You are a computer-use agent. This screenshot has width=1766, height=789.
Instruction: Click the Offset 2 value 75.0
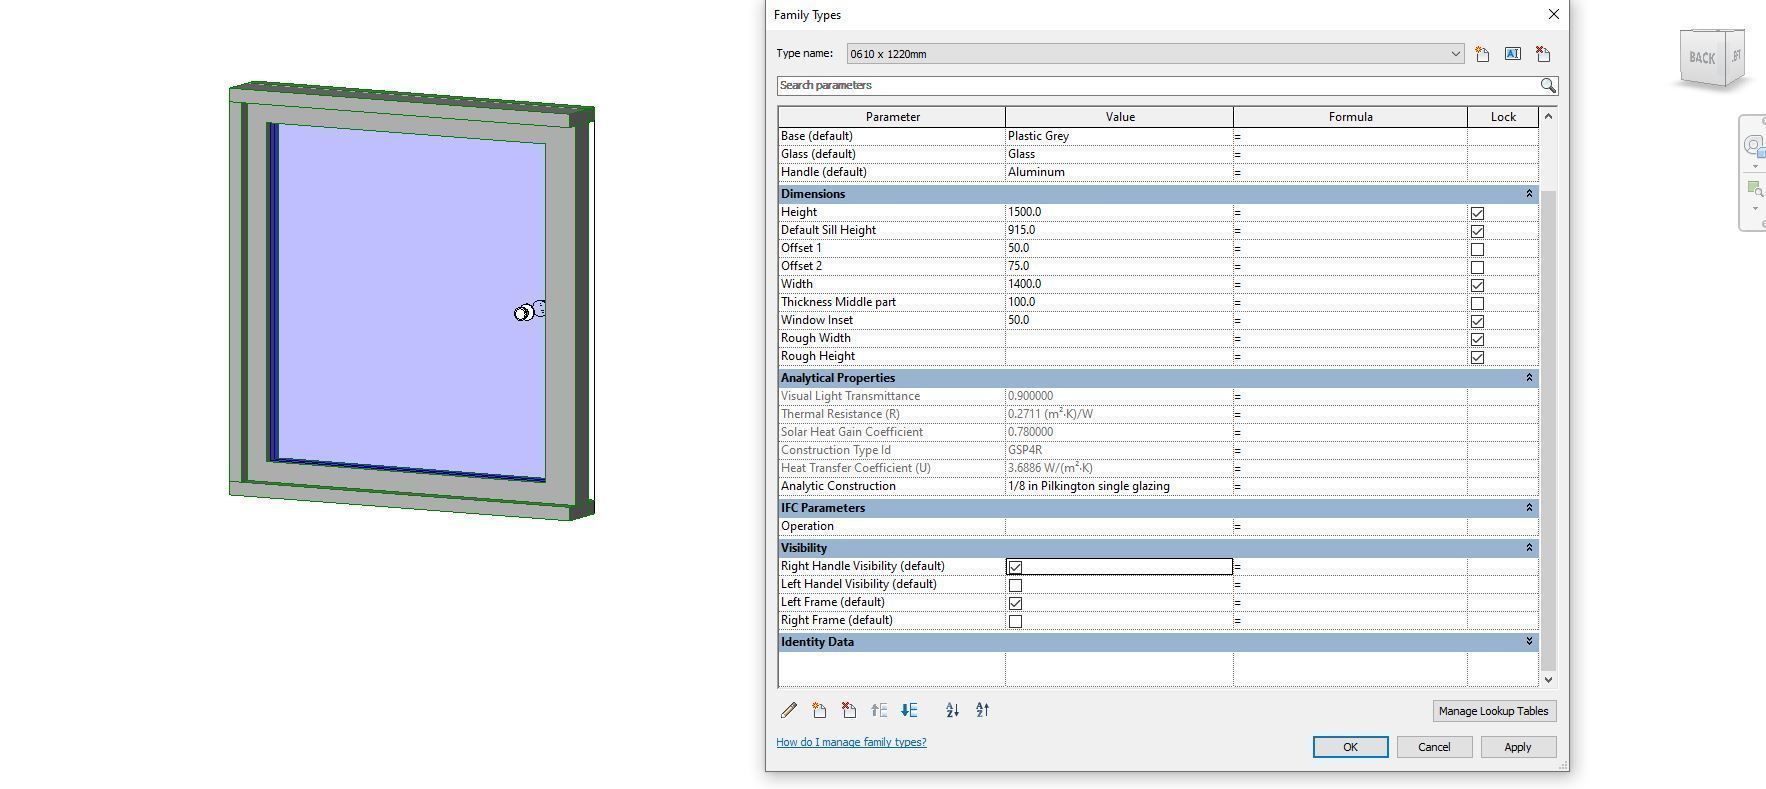pyautogui.click(x=1119, y=266)
